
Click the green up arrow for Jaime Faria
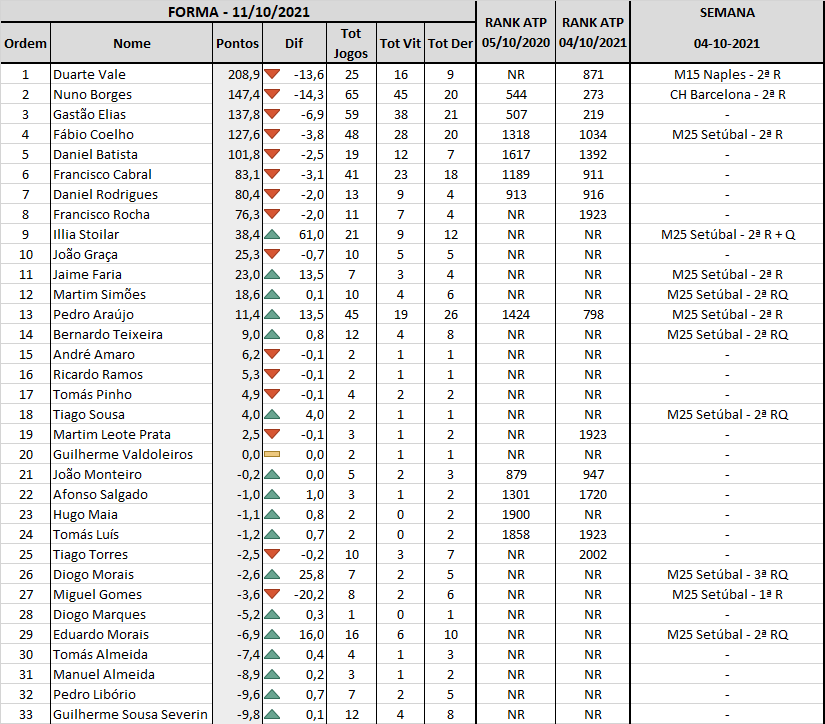point(272,274)
